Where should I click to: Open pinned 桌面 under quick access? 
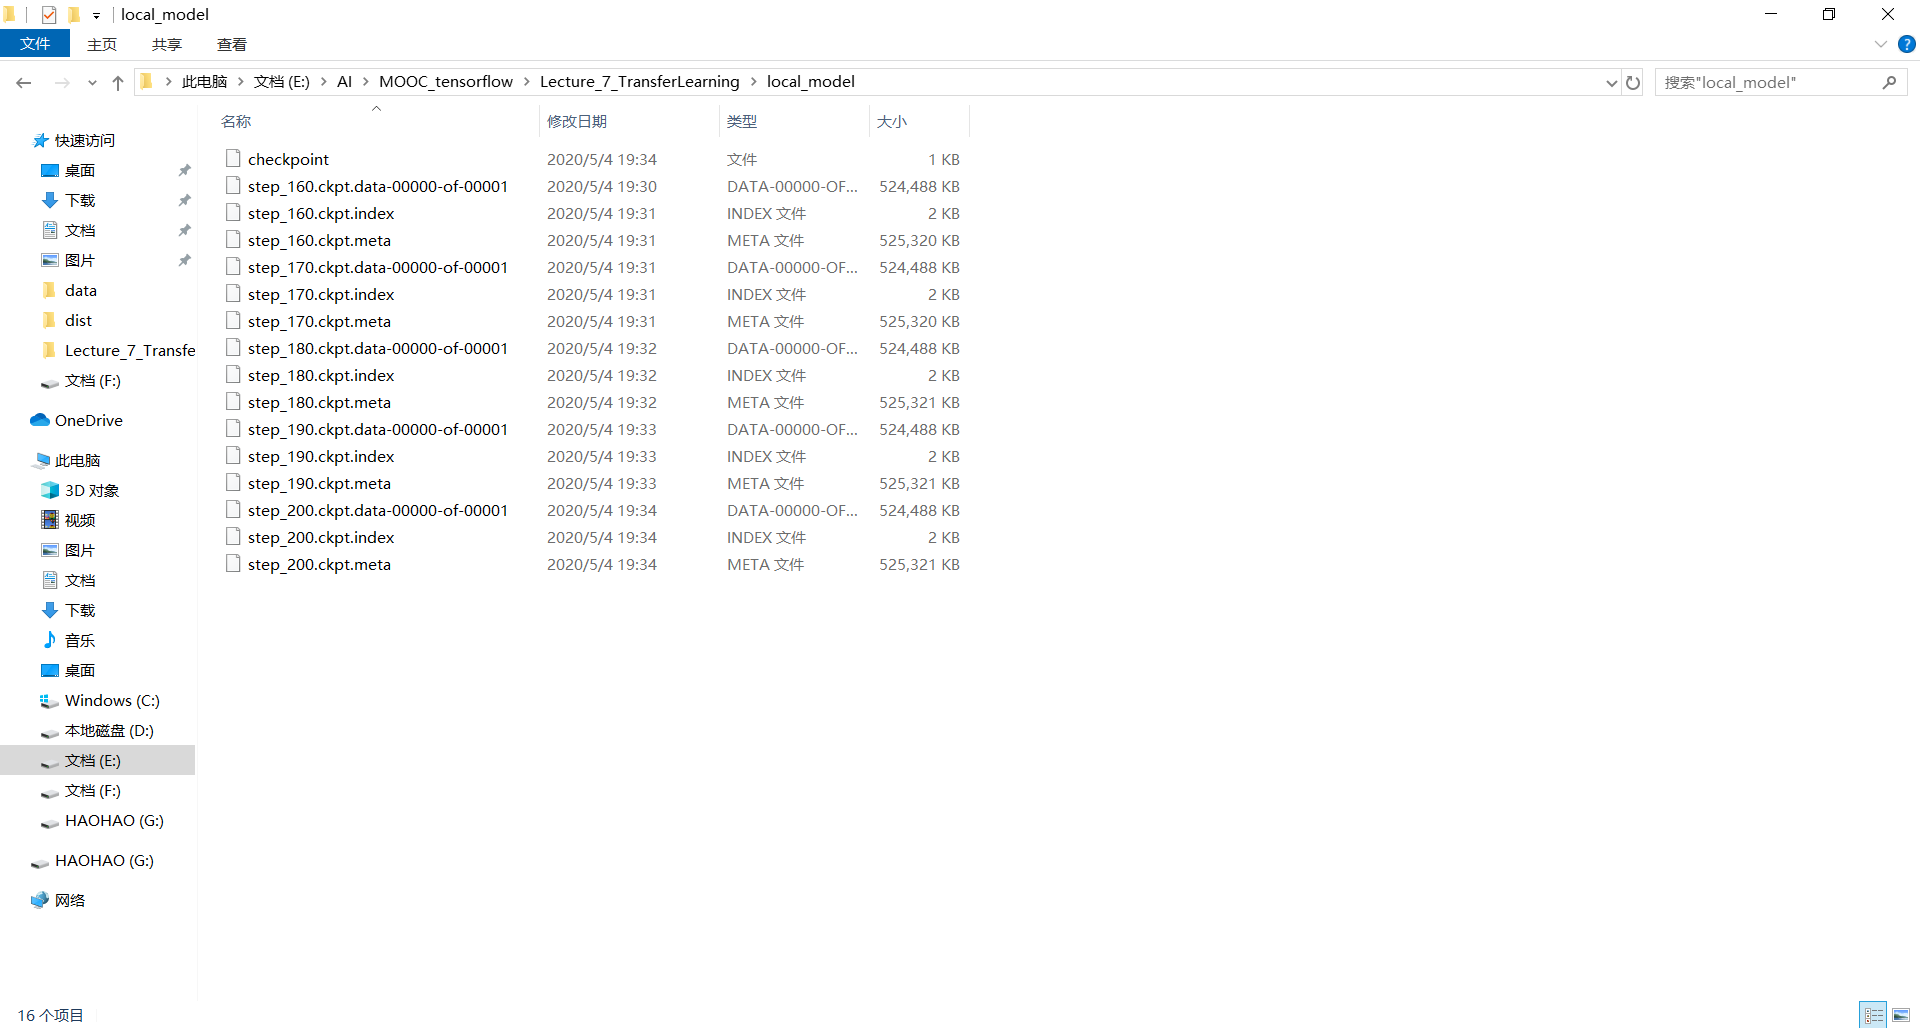click(80, 170)
